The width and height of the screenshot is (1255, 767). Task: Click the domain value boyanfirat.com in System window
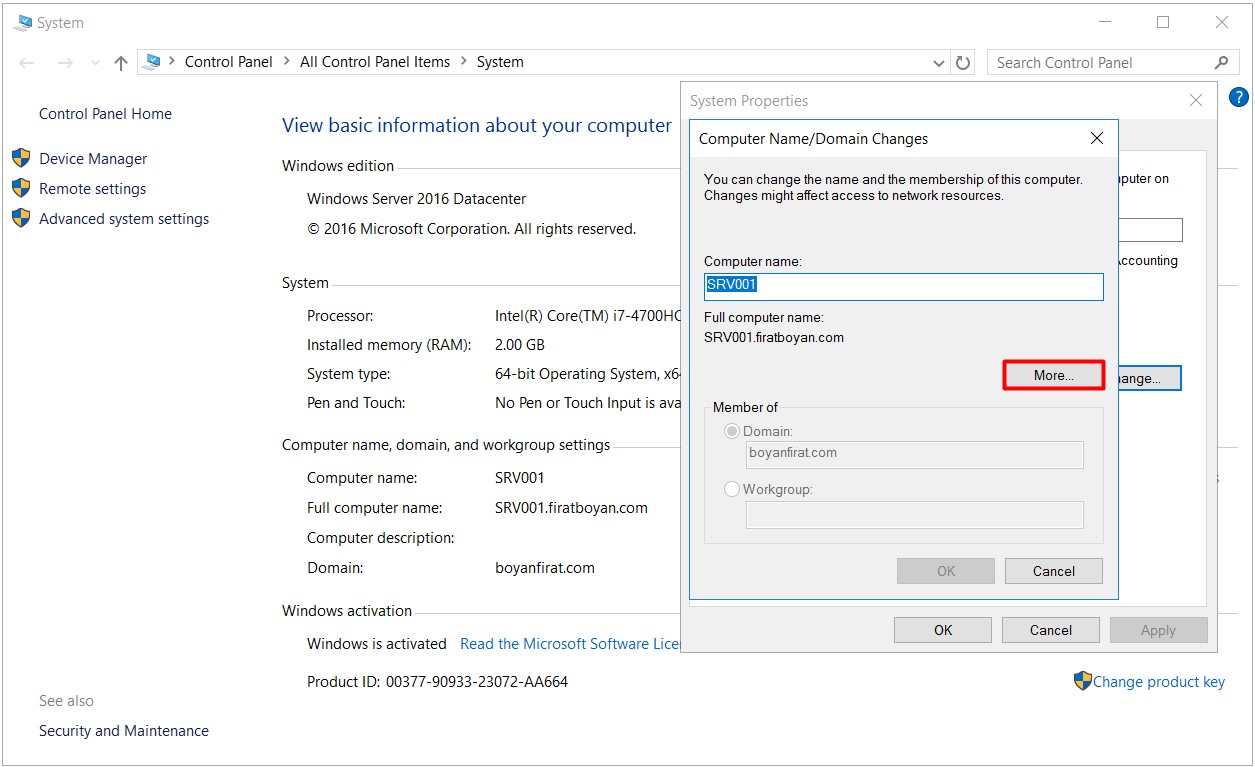[x=545, y=568]
